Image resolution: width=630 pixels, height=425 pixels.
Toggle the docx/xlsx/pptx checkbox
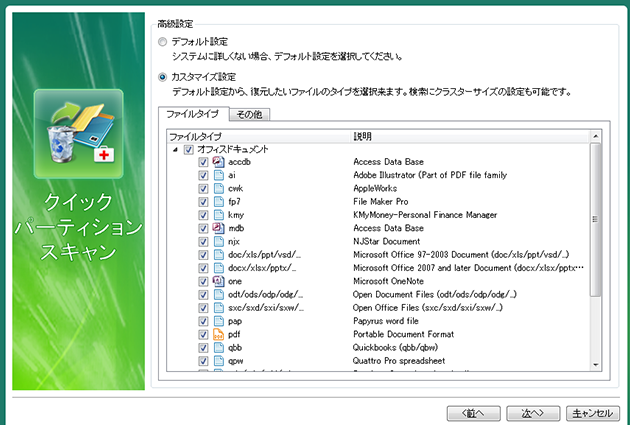[203, 268]
